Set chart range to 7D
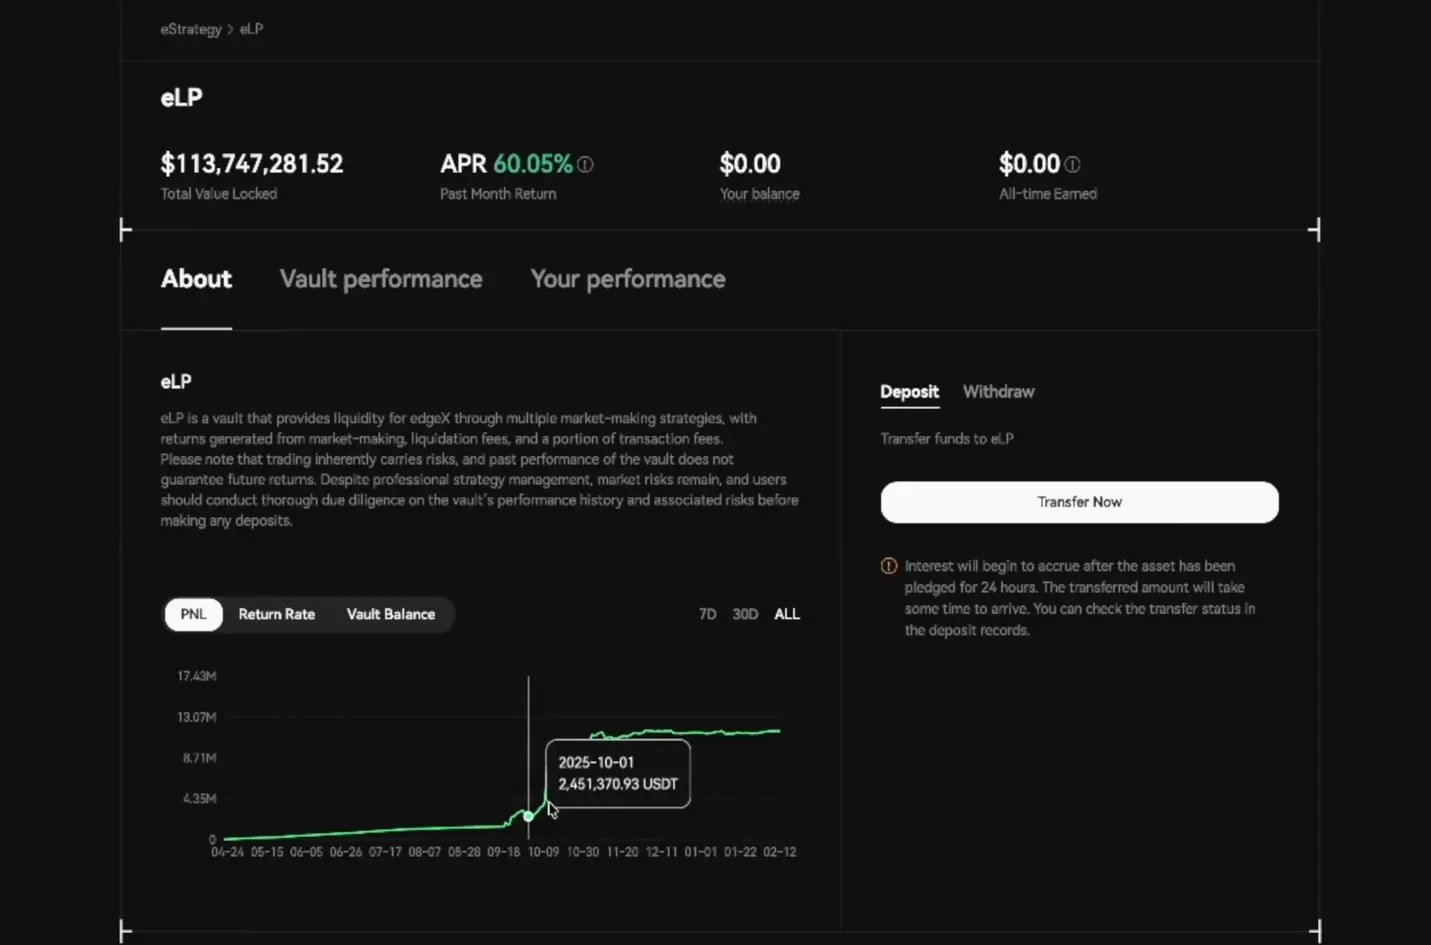Screen dimensions: 1431x945 (707, 614)
